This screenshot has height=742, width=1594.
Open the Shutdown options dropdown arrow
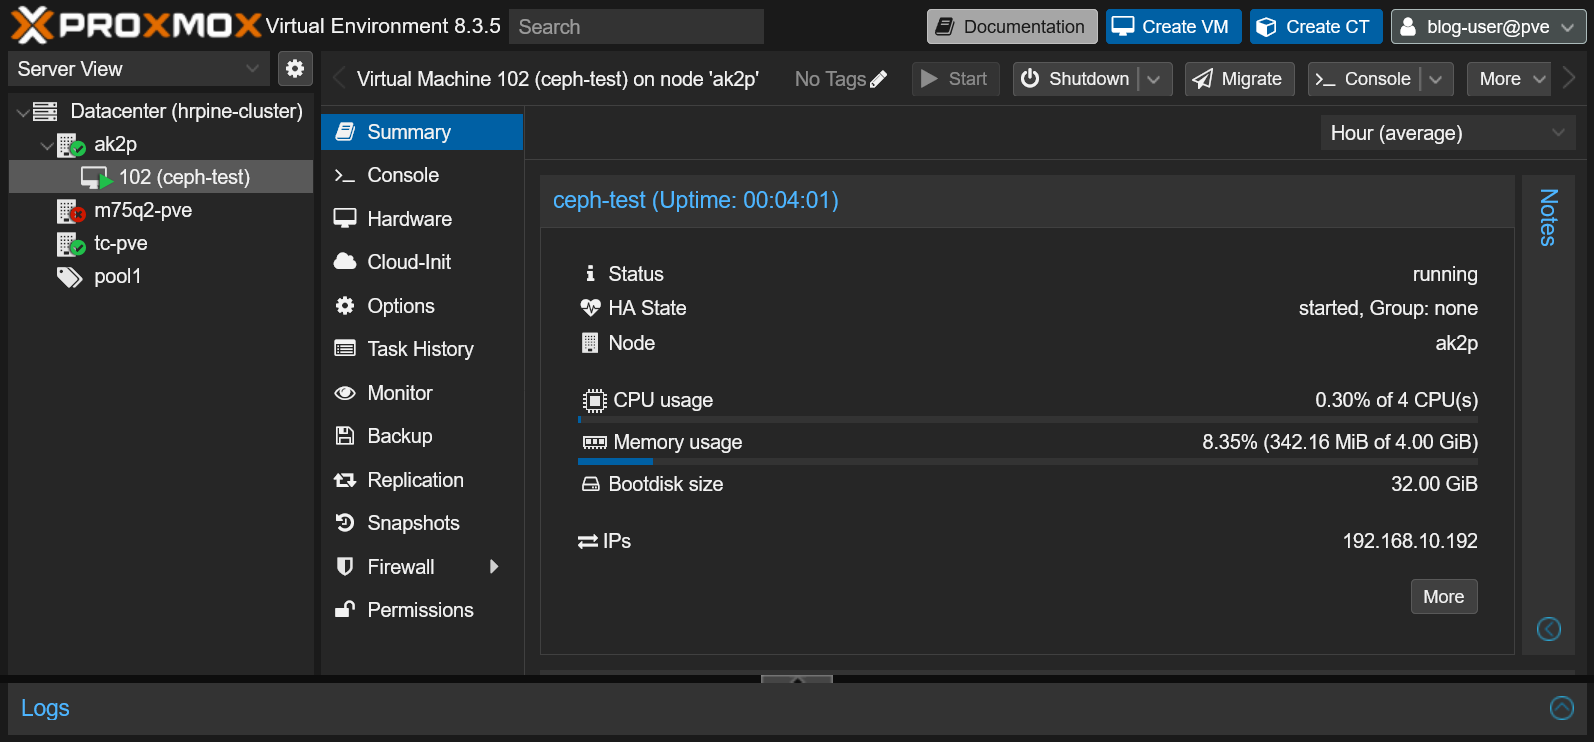(x=1154, y=79)
